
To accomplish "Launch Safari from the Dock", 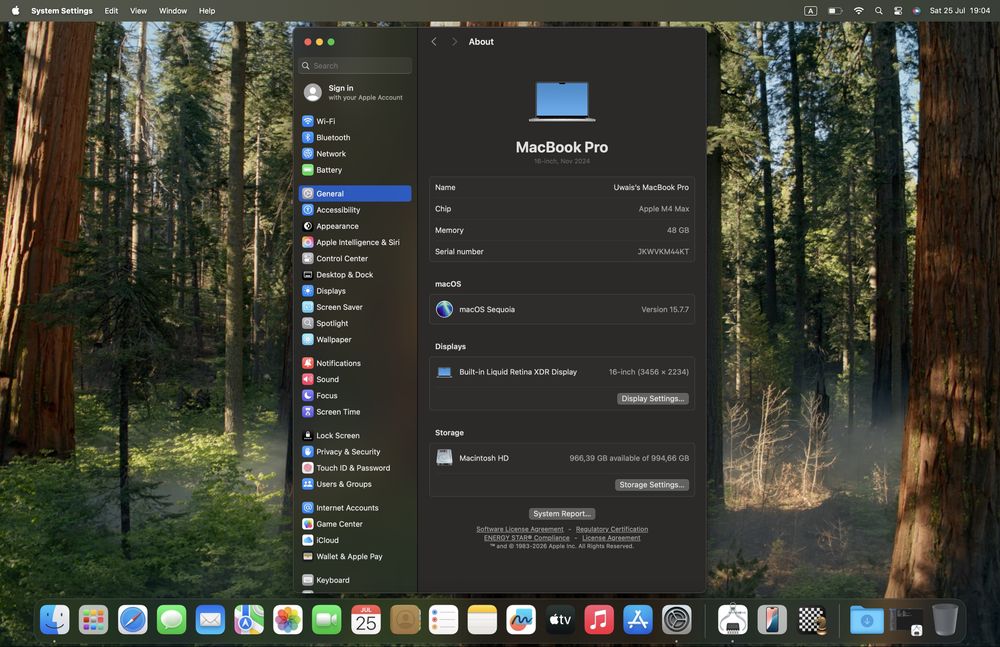I will click(x=133, y=620).
